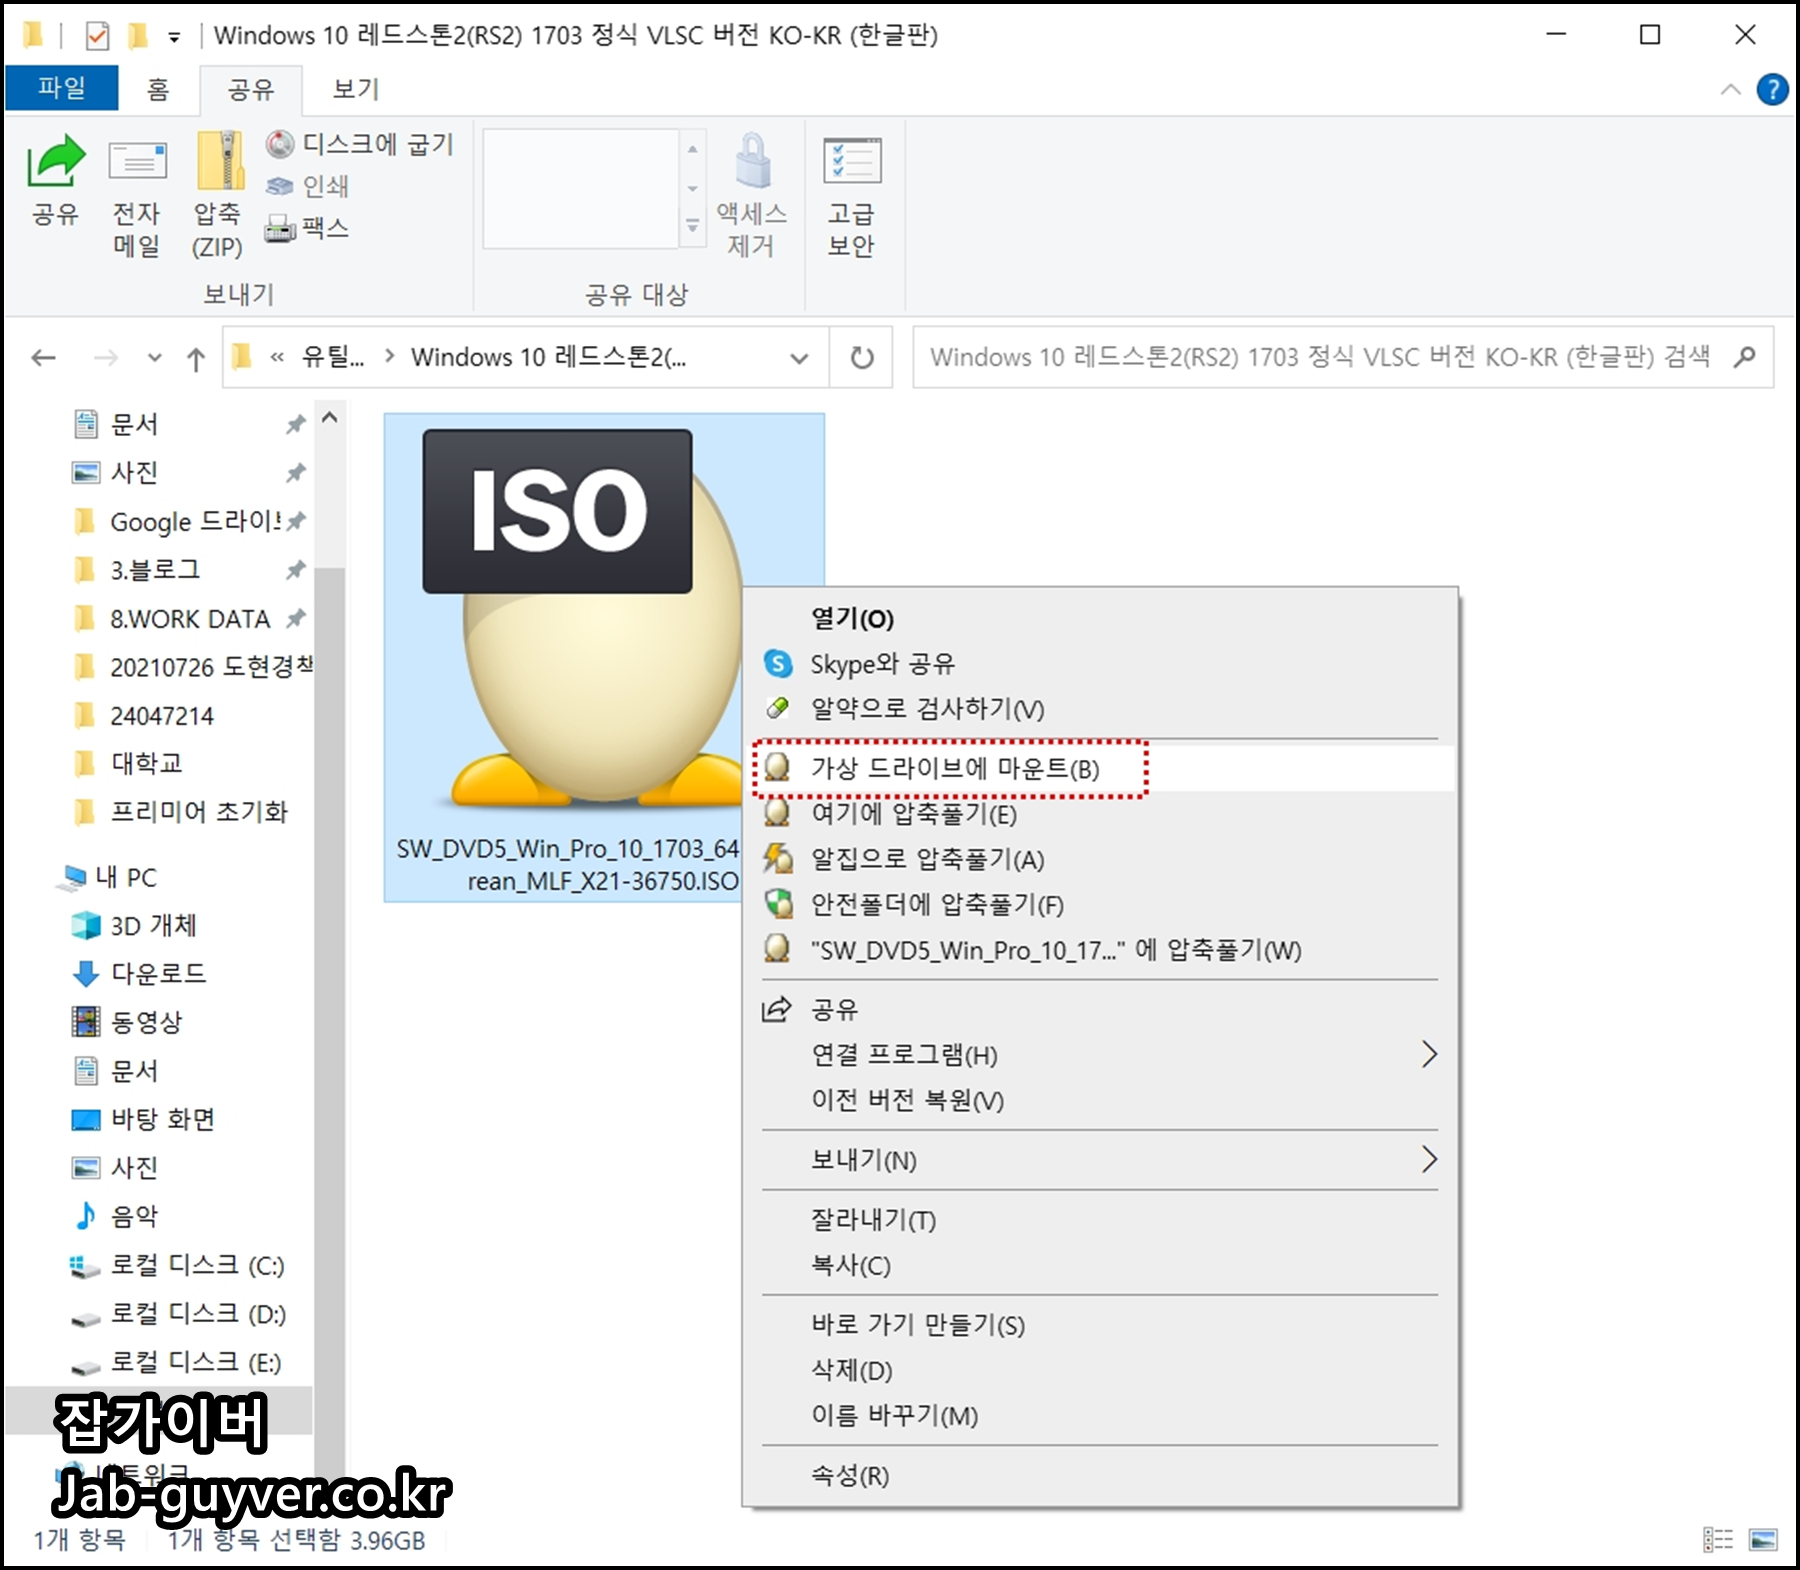Choose Open (열기) in context menu

(1099, 618)
